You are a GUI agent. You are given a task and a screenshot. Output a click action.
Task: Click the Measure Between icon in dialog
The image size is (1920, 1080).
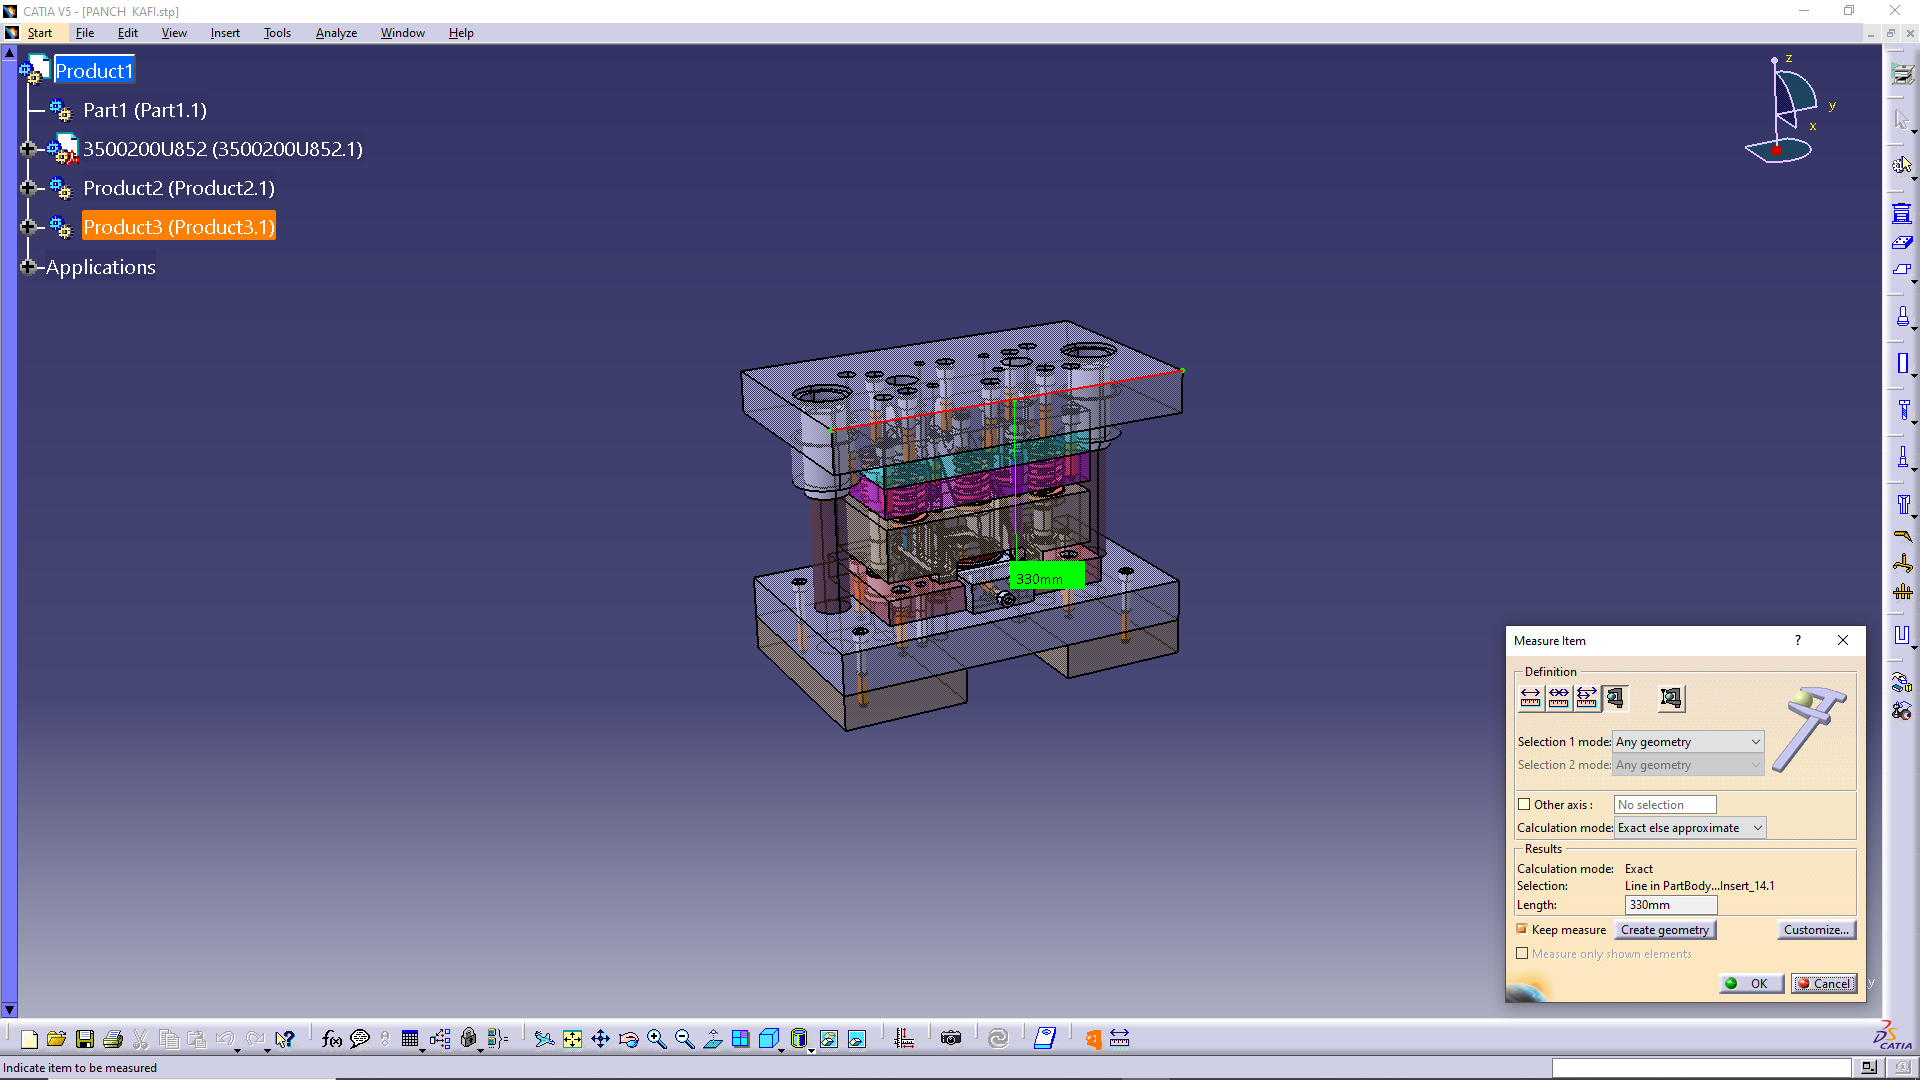[1530, 698]
